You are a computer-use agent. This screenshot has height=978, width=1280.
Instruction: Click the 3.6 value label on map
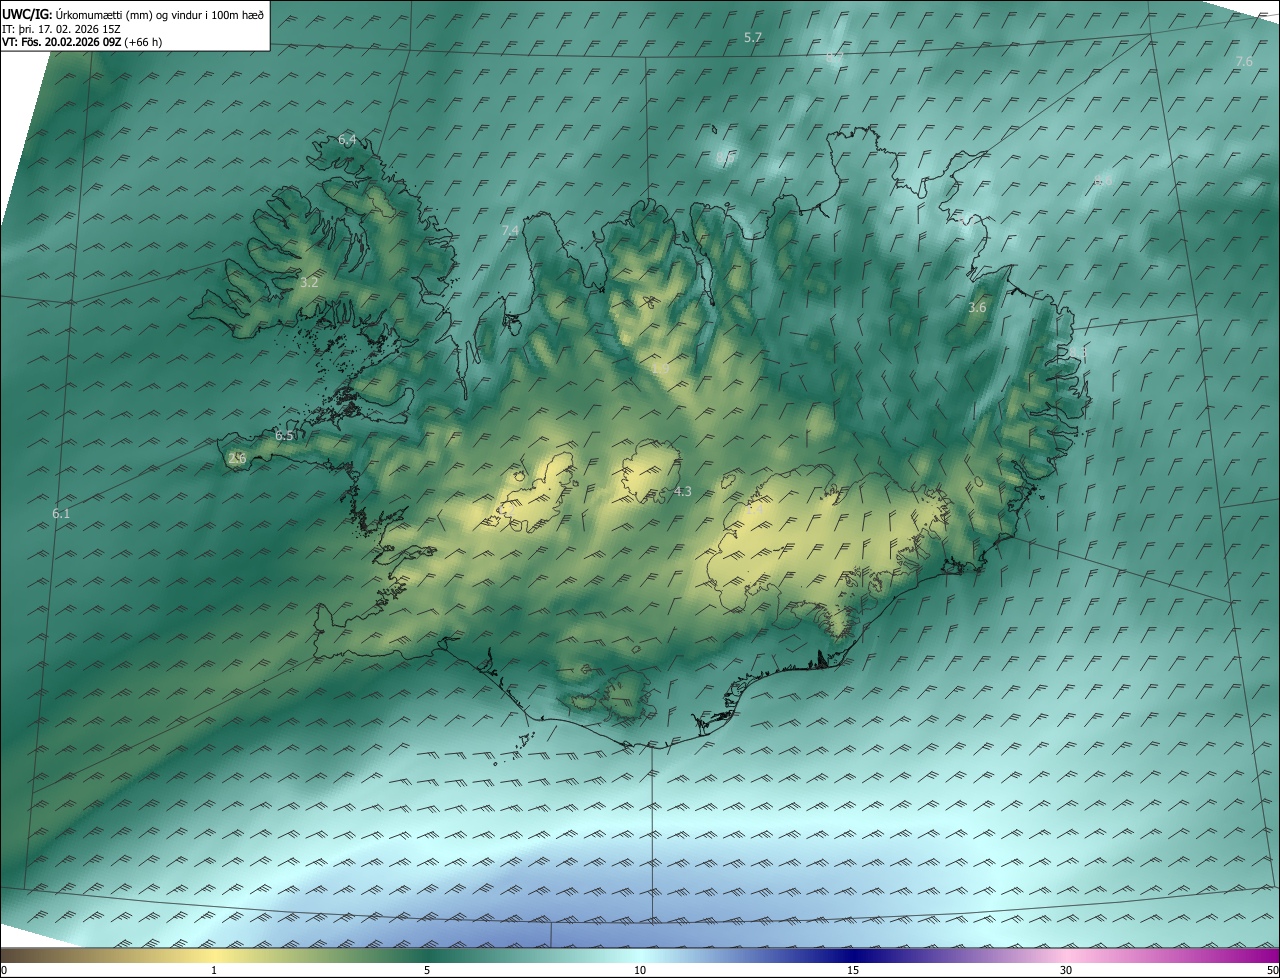click(977, 308)
